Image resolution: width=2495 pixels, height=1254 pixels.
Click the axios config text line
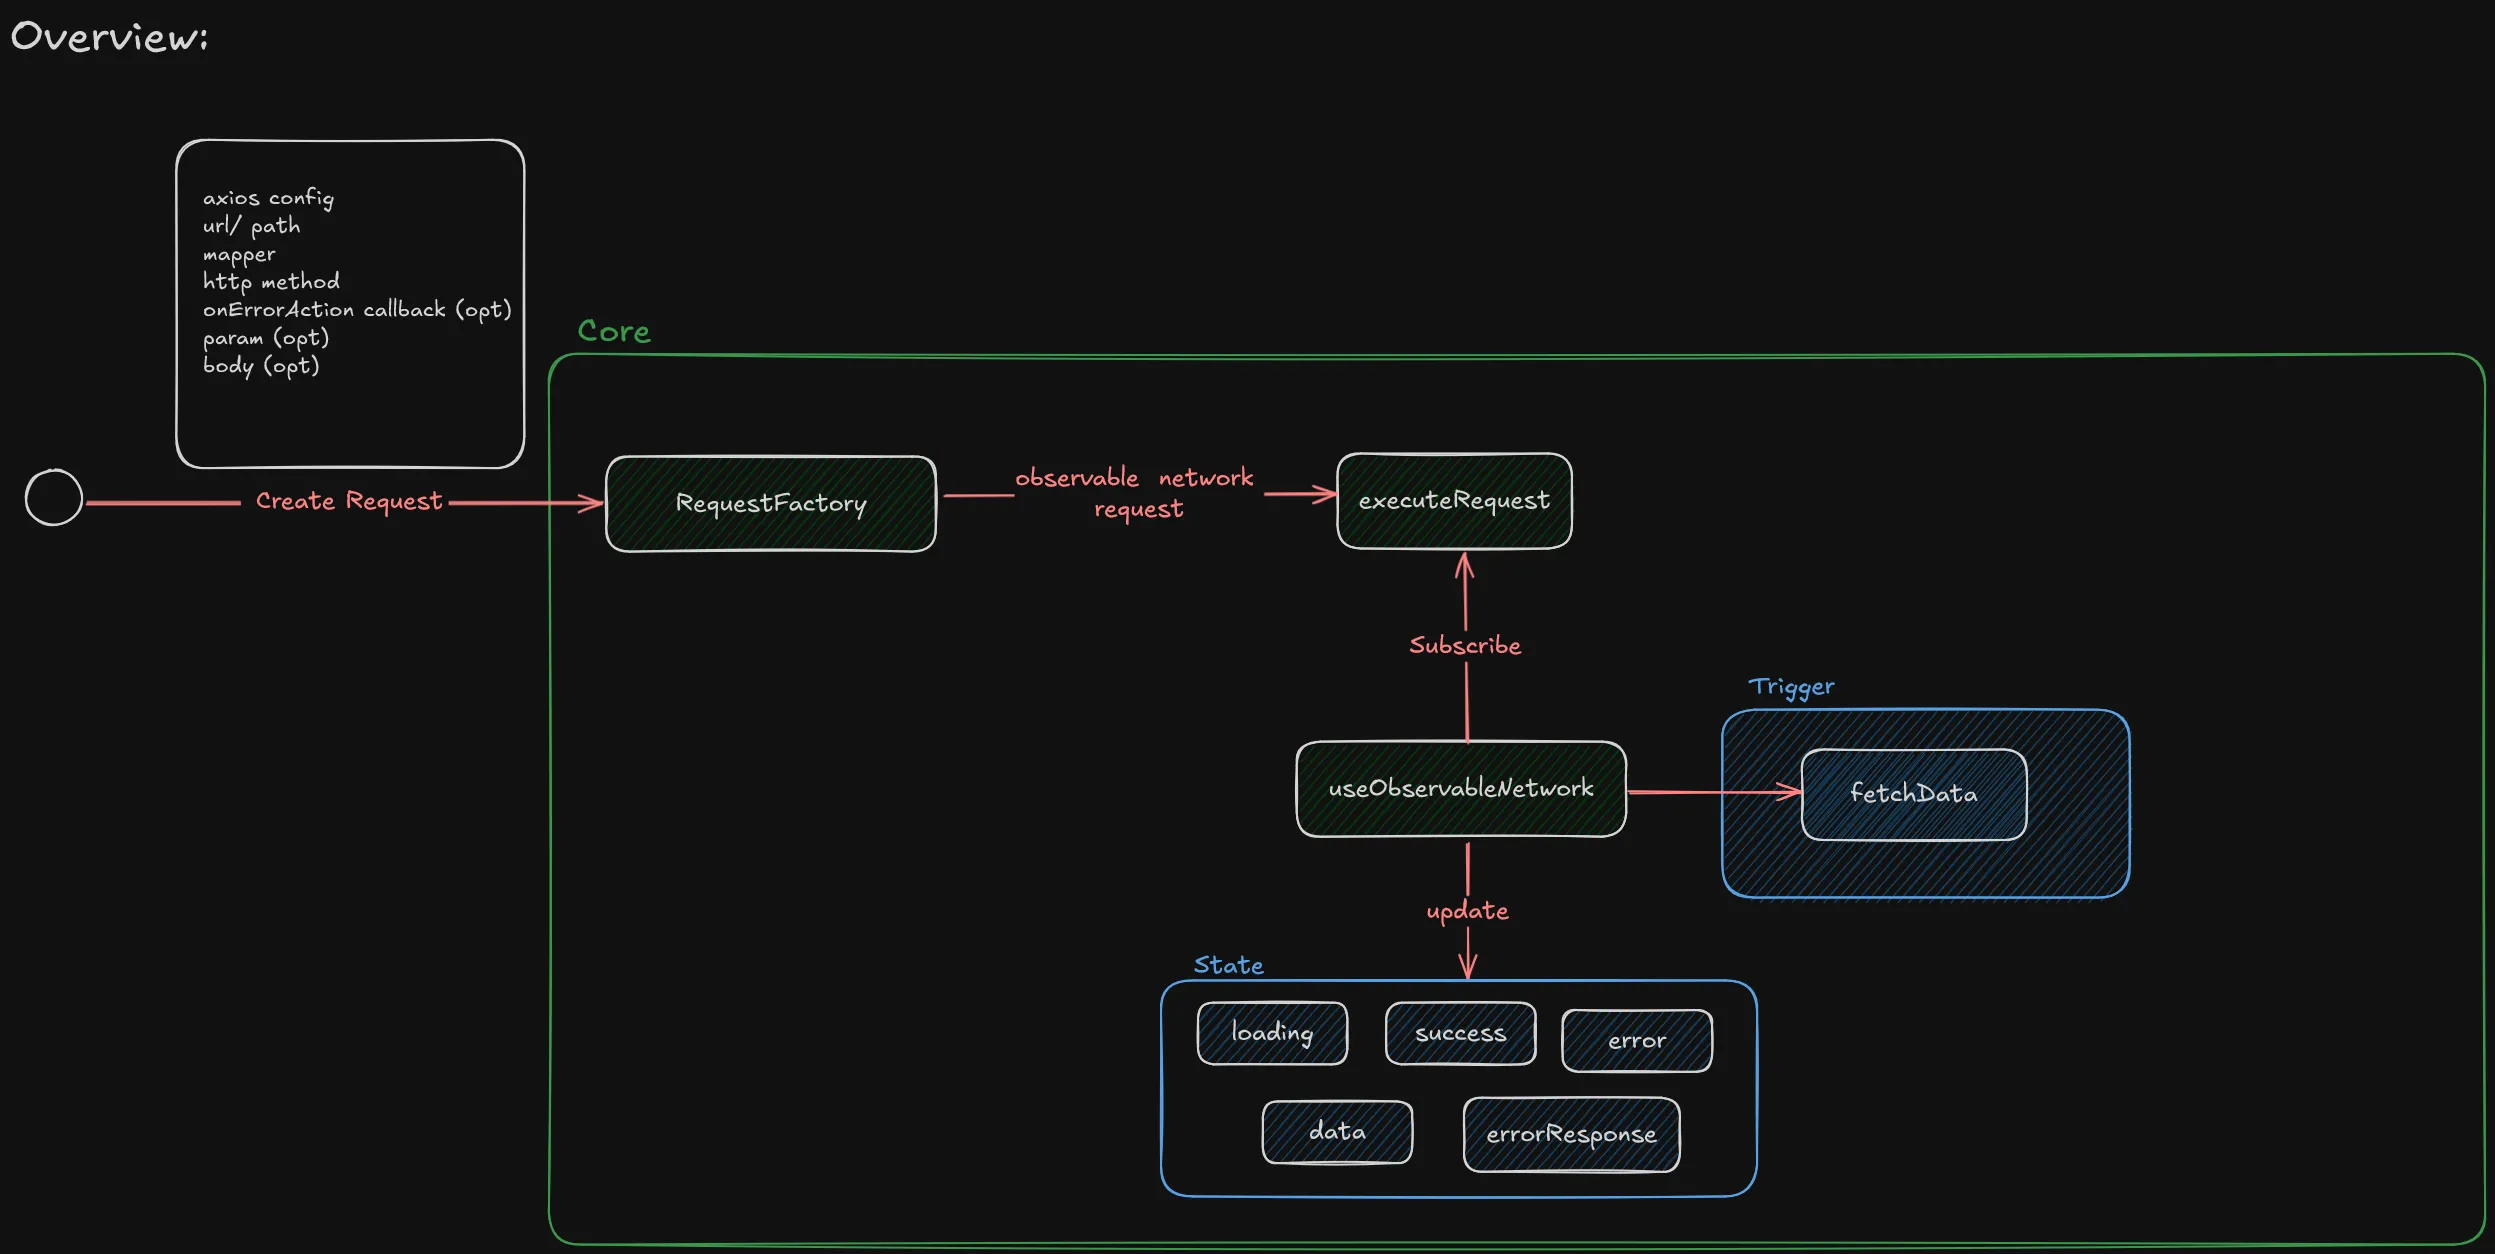pyautogui.click(x=268, y=198)
